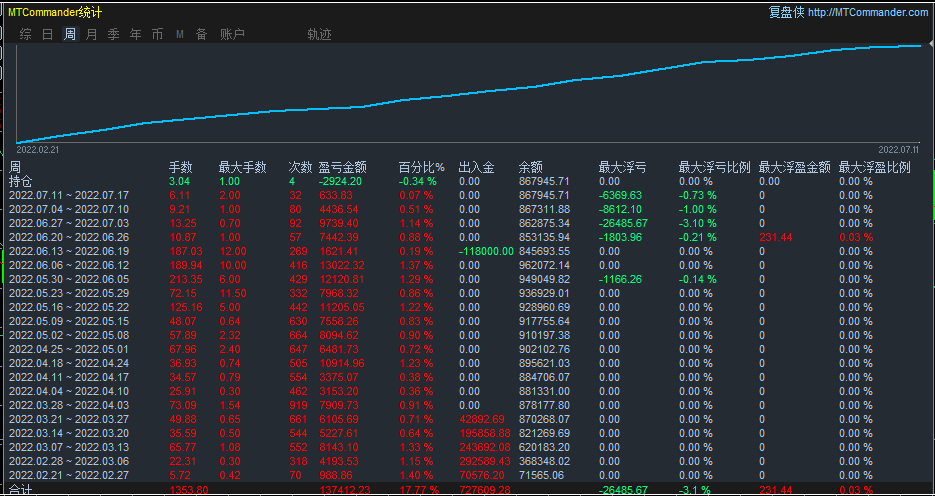Select the 日 daily statistics tab

[48, 34]
